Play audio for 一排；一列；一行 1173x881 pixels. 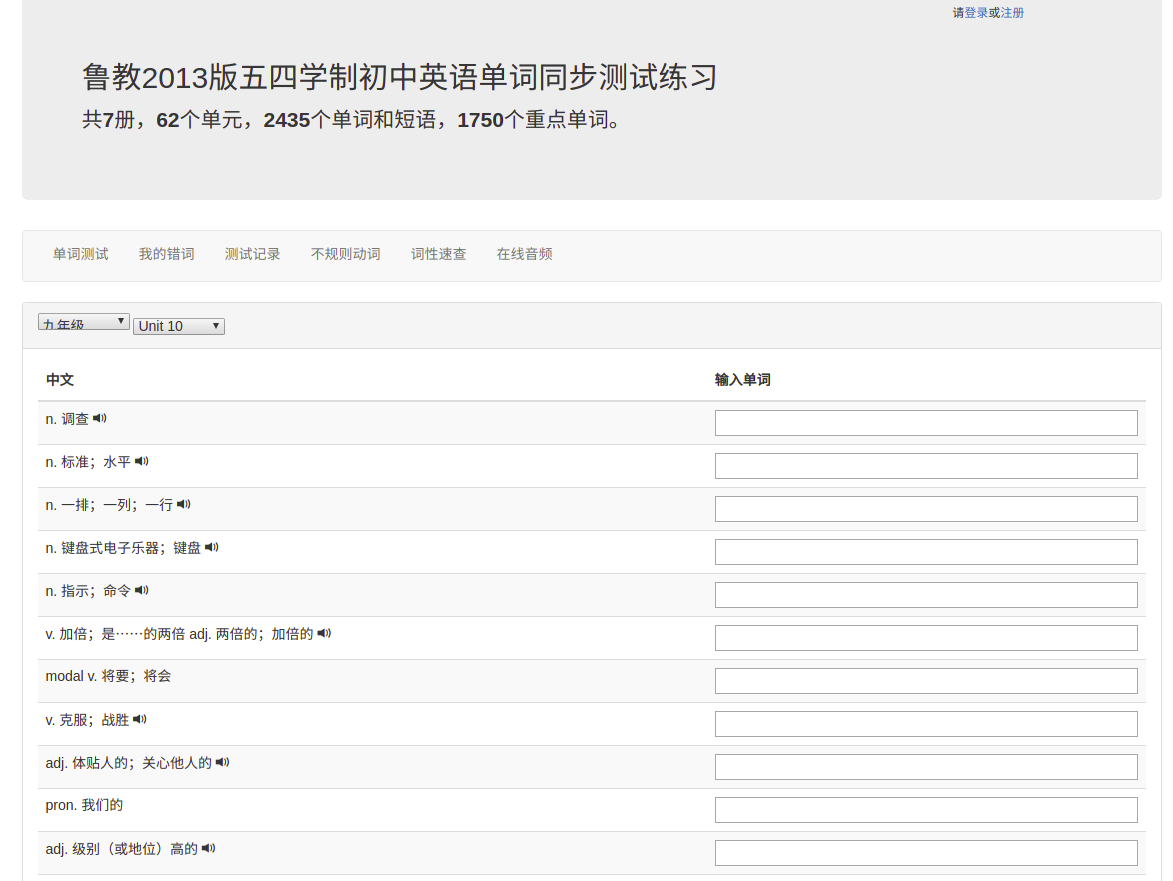pos(184,504)
